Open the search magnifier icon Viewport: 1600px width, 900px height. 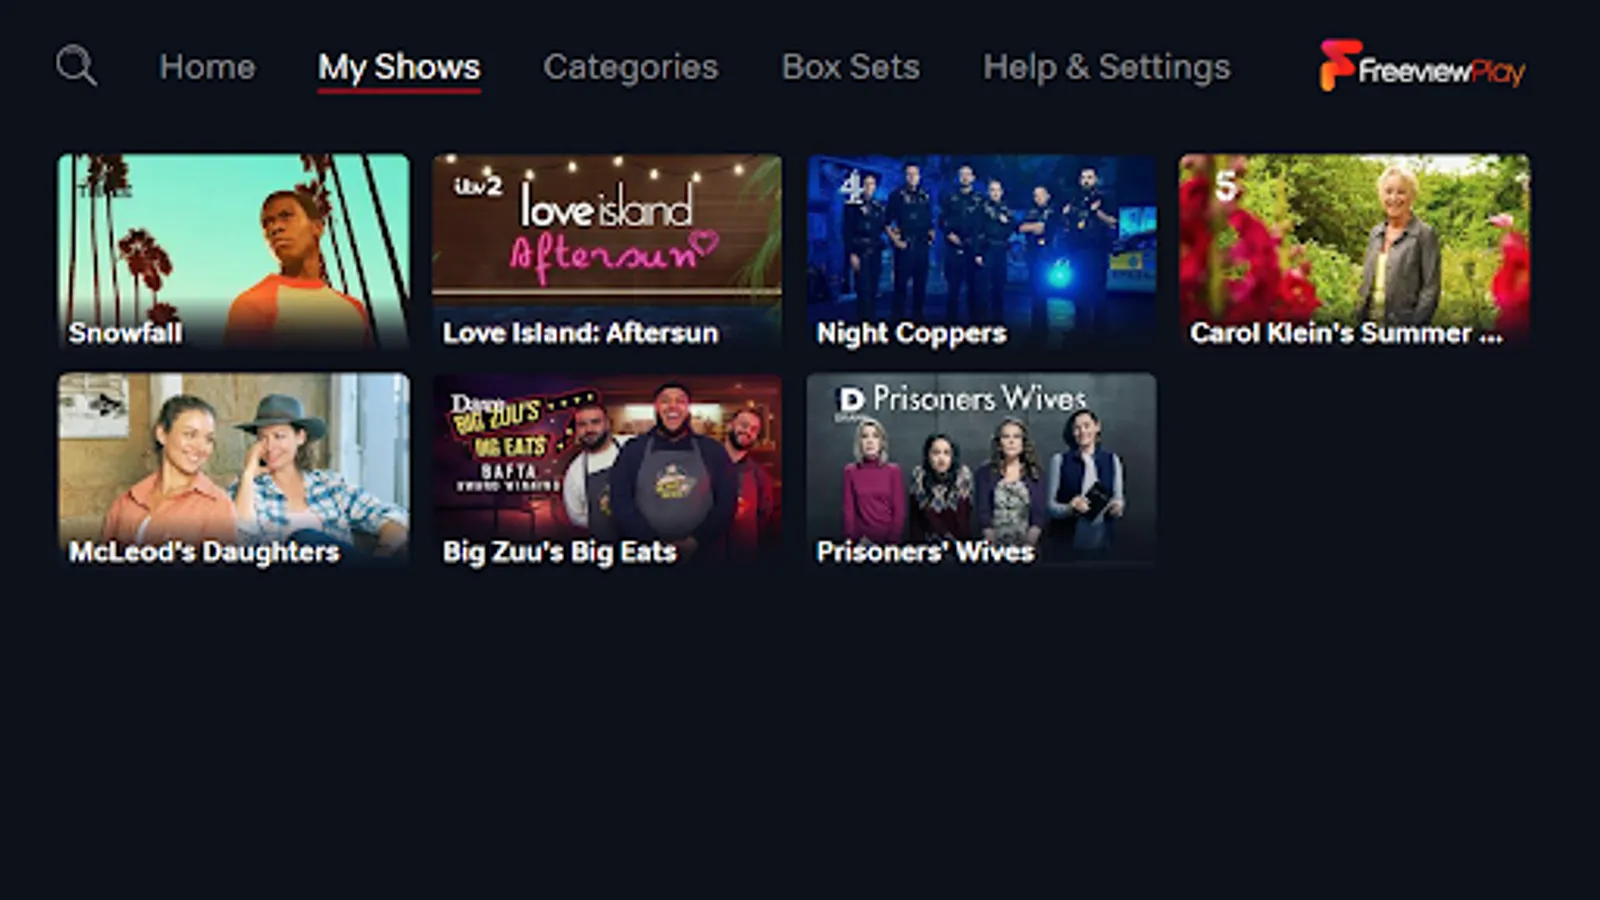tap(76, 66)
